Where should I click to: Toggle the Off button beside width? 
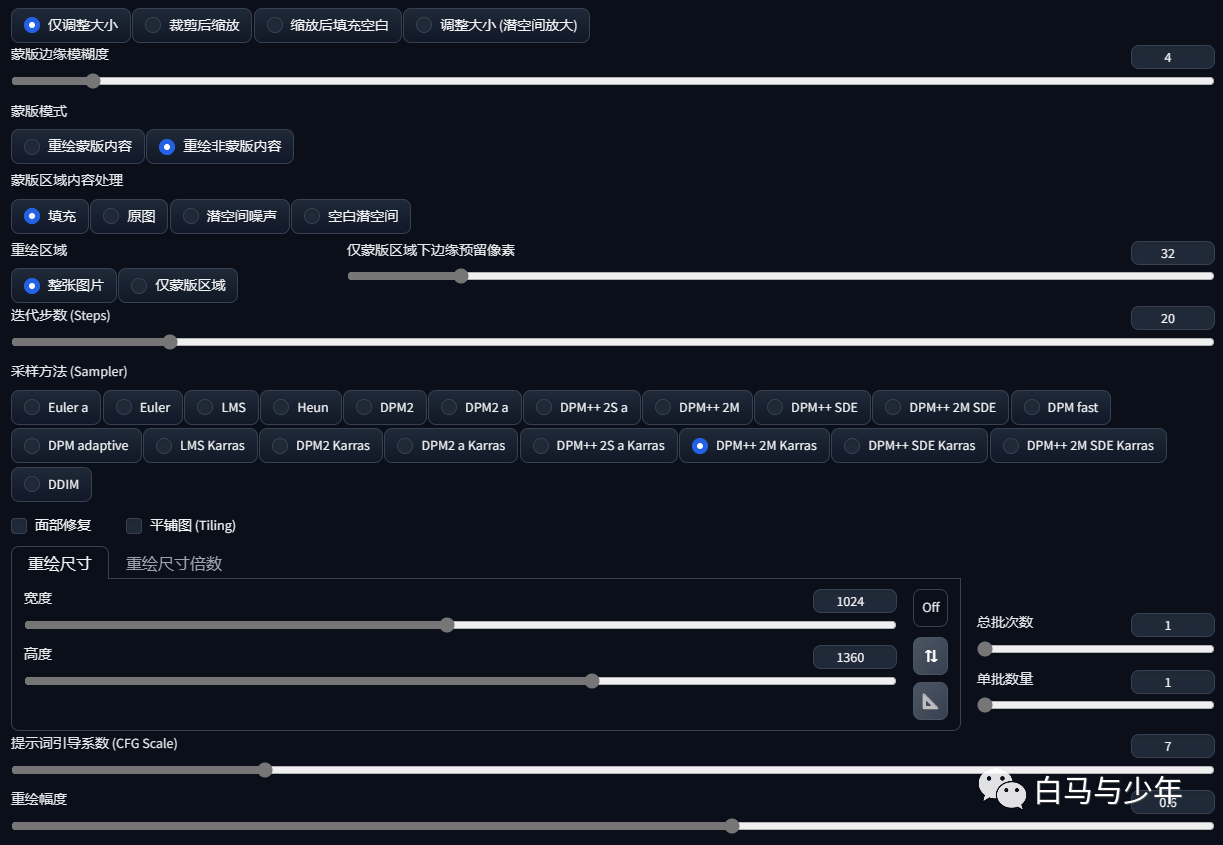[930, 607]
